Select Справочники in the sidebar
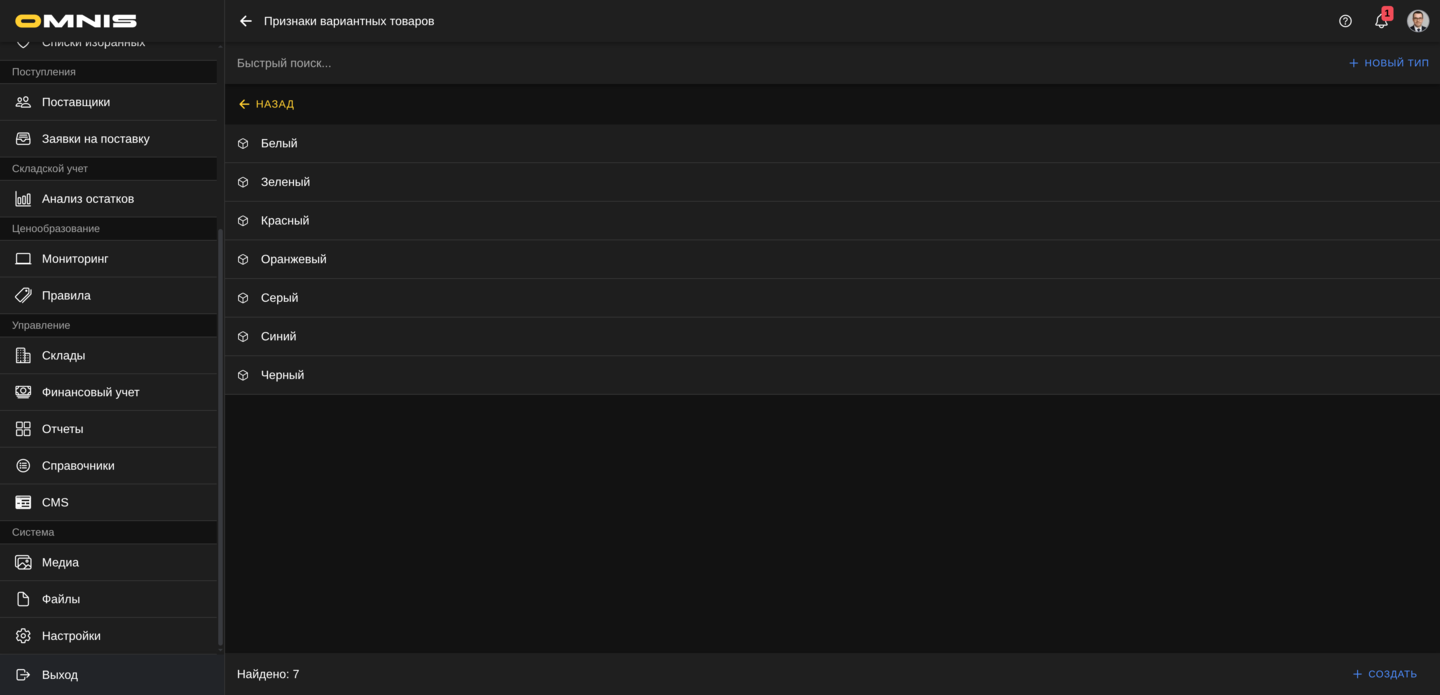Image resolution: width=1440 pixels, height=695 pixels. (78, 466)
